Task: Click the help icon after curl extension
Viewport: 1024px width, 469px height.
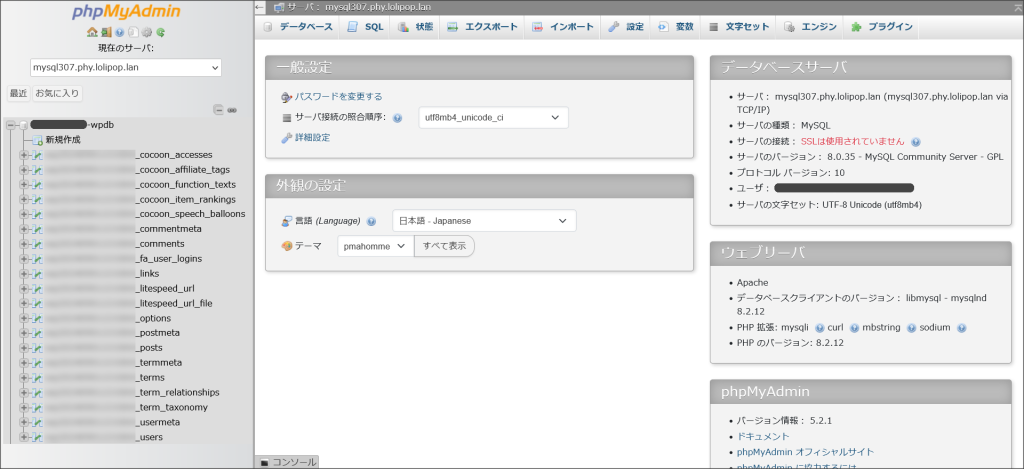Action: pos(854,328)
